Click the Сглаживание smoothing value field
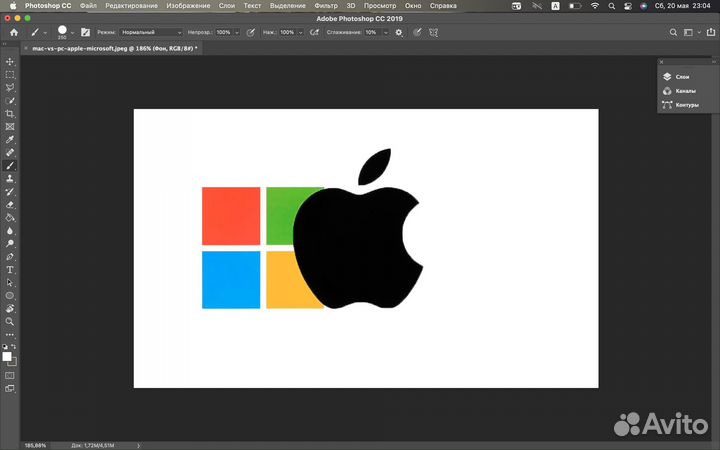The image size is (720, 450). pyautogui.click(x=373, y=32)
